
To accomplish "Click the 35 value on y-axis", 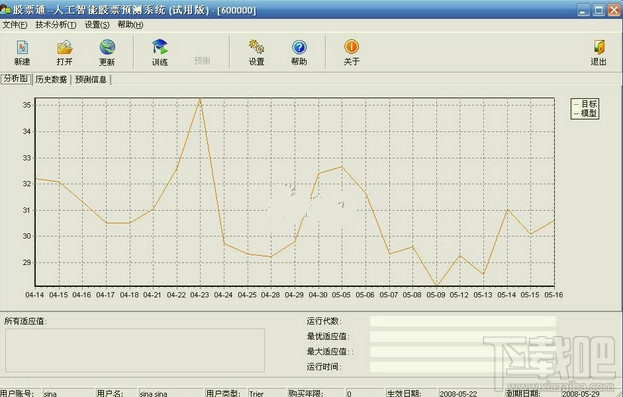I will (27, 105).
